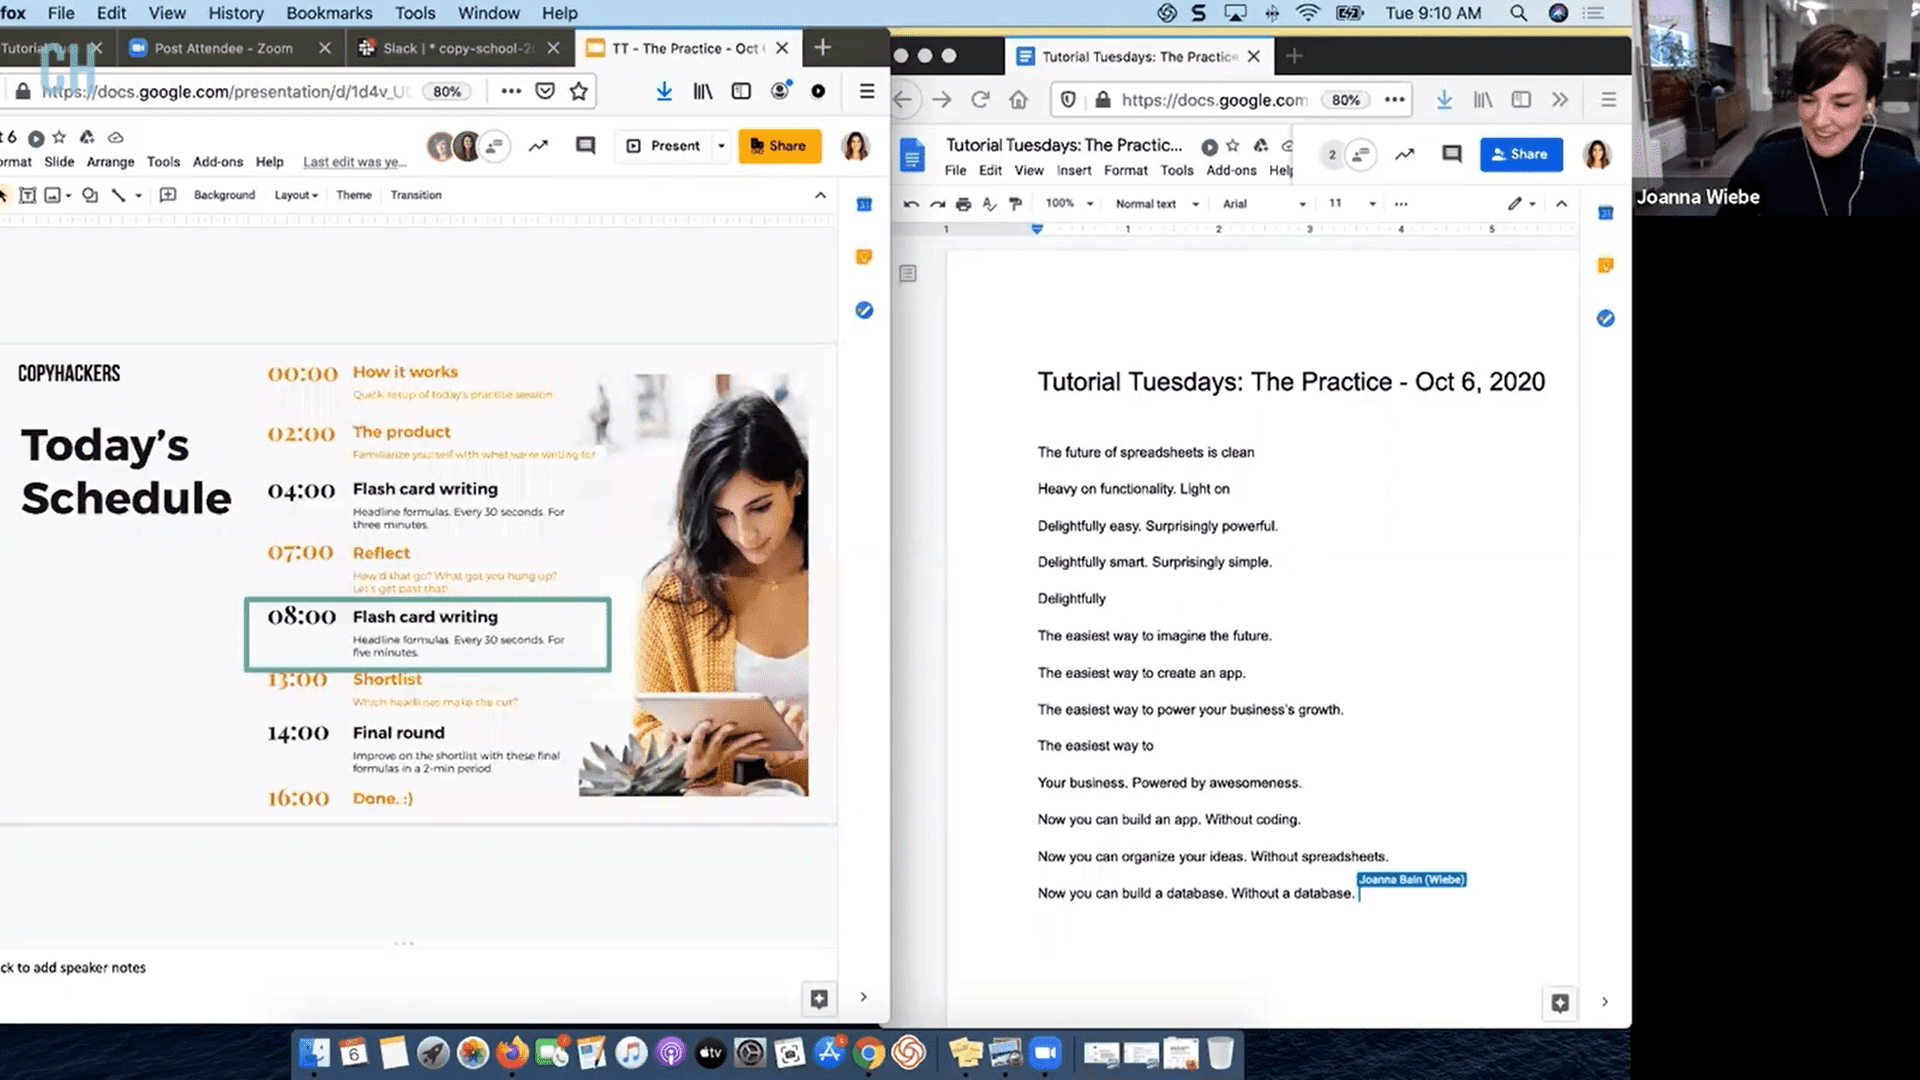
Task: Open Calendar side panel icon in Docs
Action: [1605, 213]
